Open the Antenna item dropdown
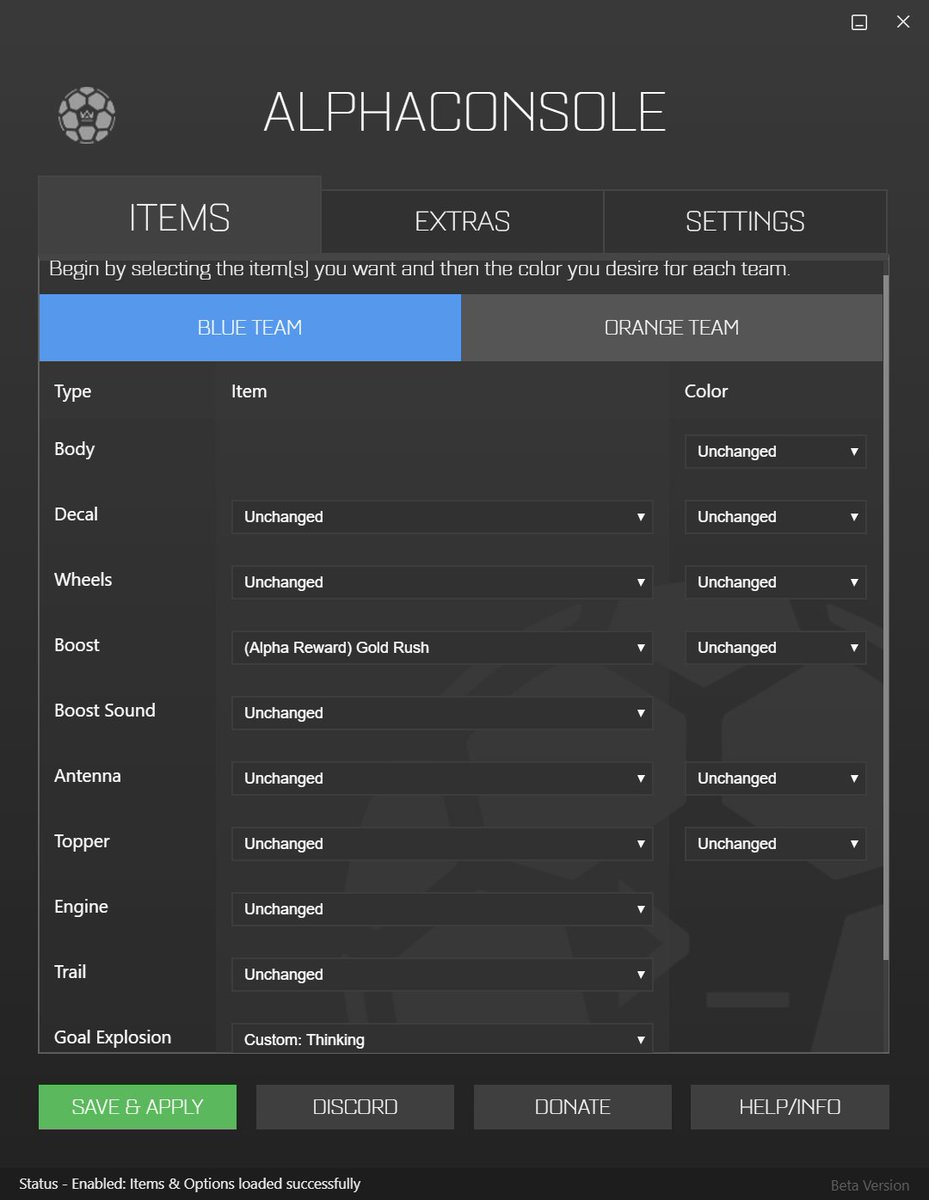The height and width of the screenshot is (1200, 929). click(441, 778)
